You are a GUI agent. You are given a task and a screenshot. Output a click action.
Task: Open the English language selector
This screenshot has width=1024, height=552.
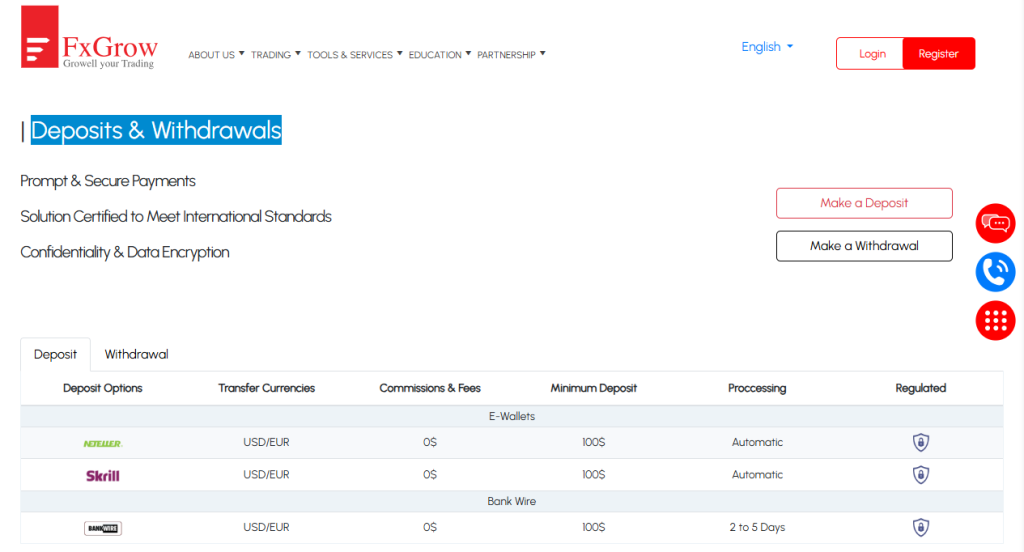[767, 47]
